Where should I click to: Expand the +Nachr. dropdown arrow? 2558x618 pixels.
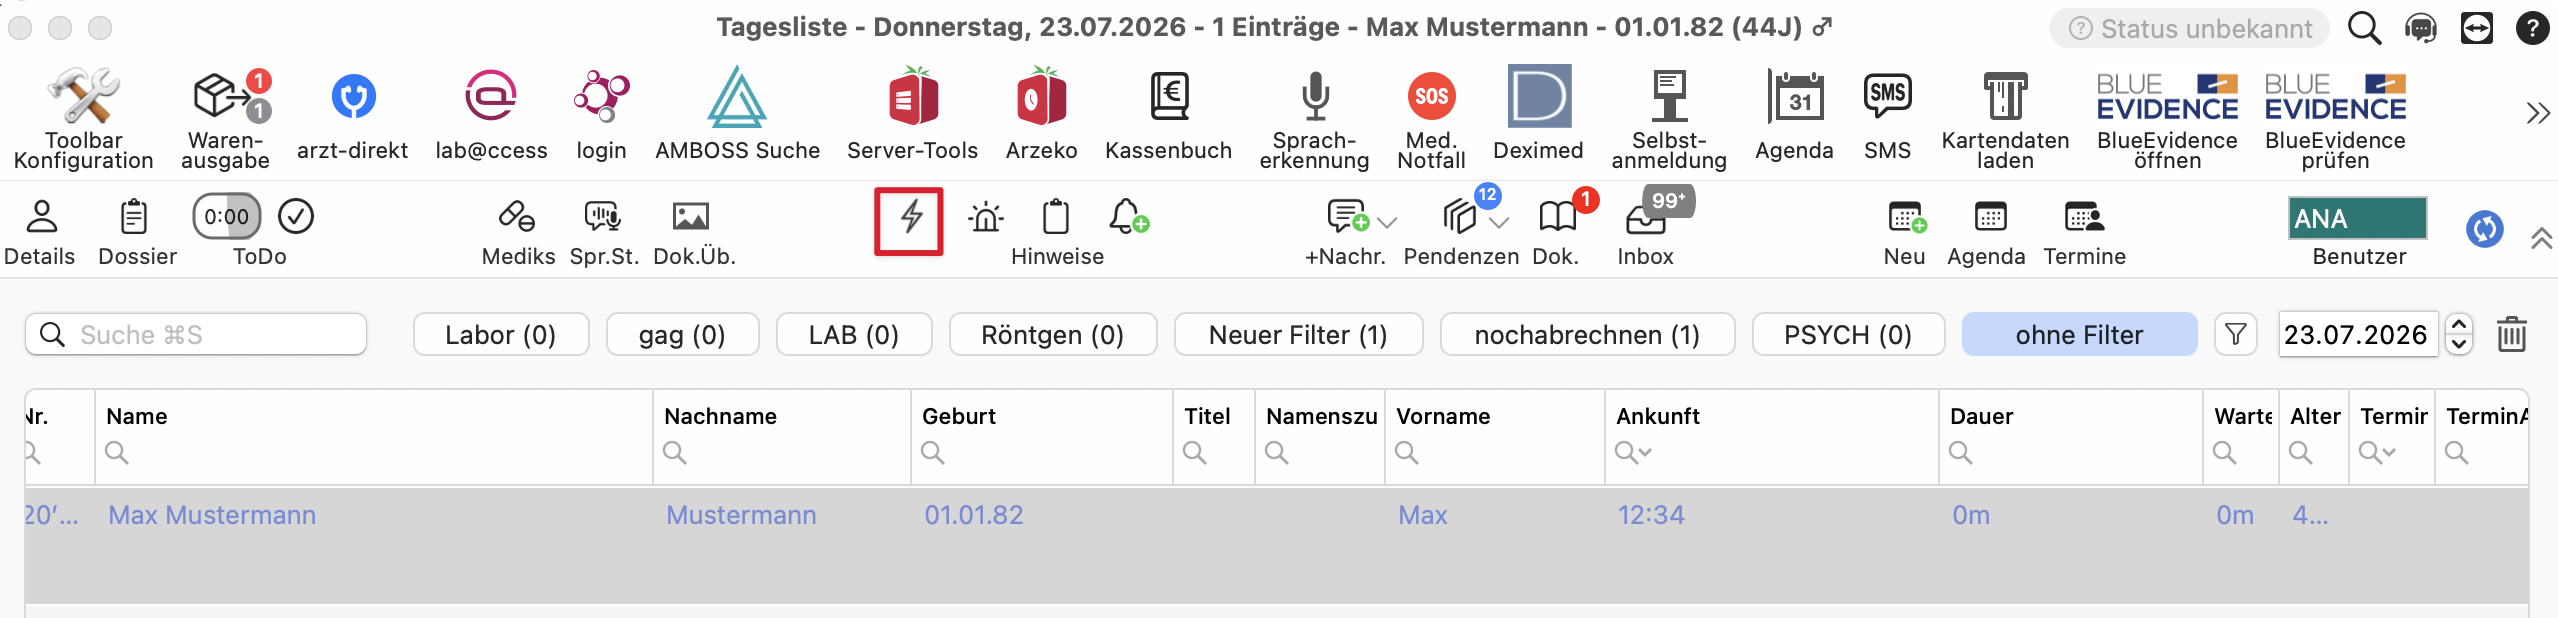click(1387, 222)
